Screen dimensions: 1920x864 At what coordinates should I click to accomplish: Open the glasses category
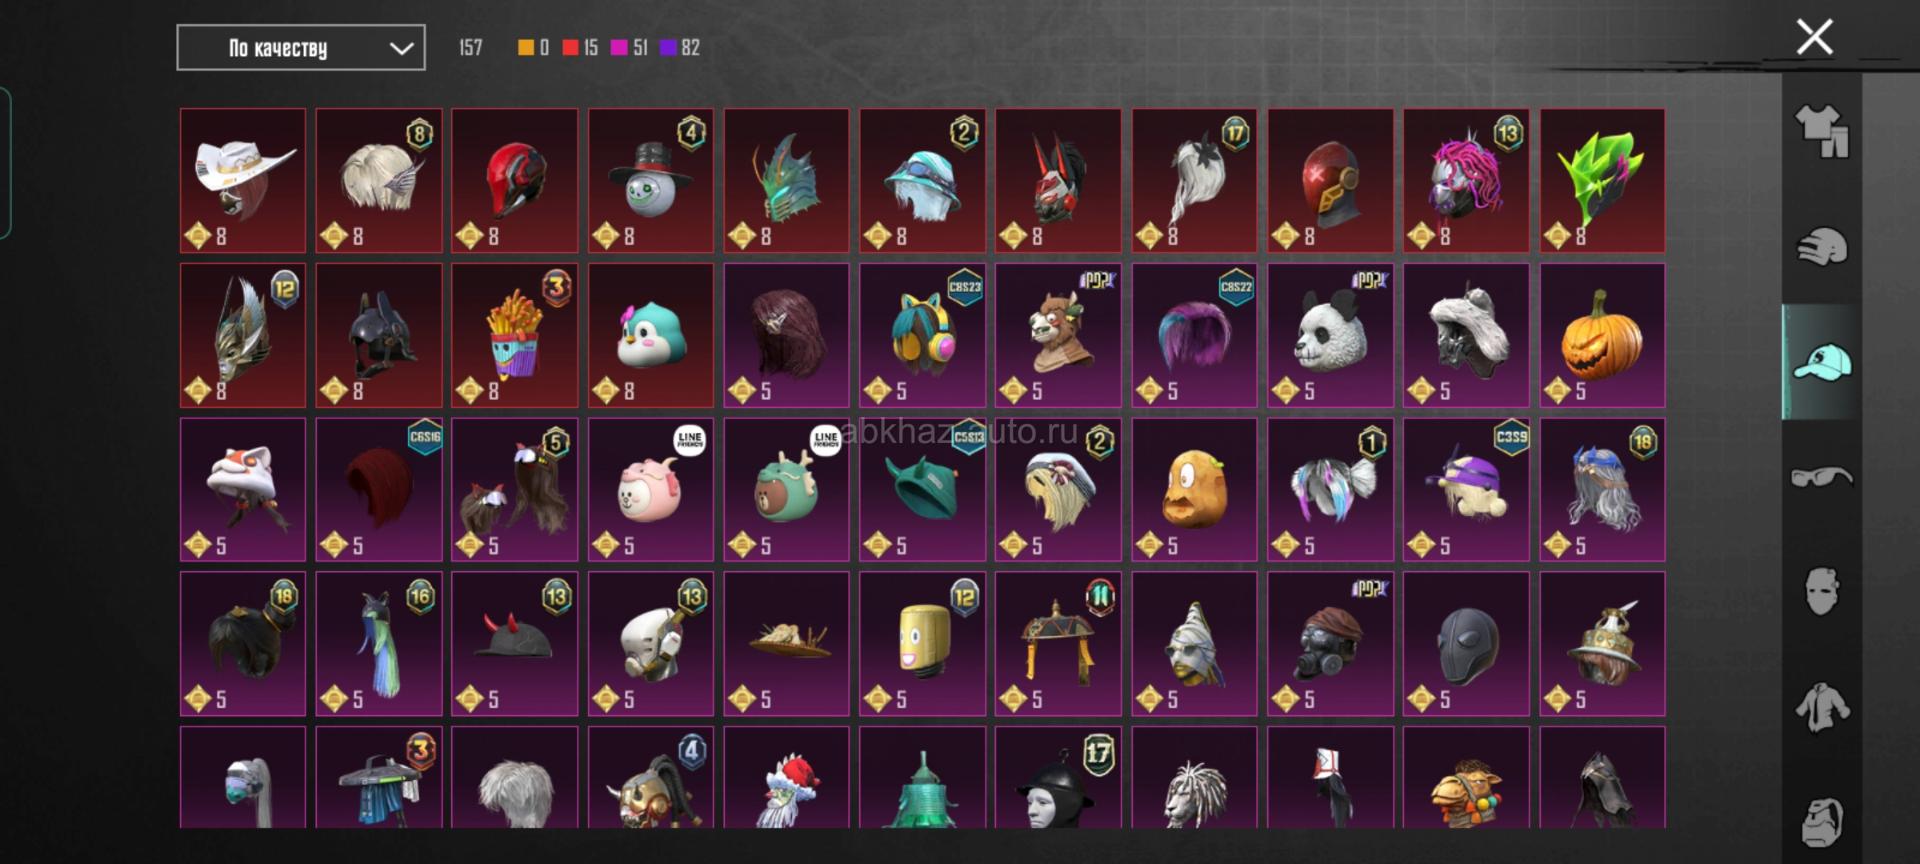point(1822,477)
